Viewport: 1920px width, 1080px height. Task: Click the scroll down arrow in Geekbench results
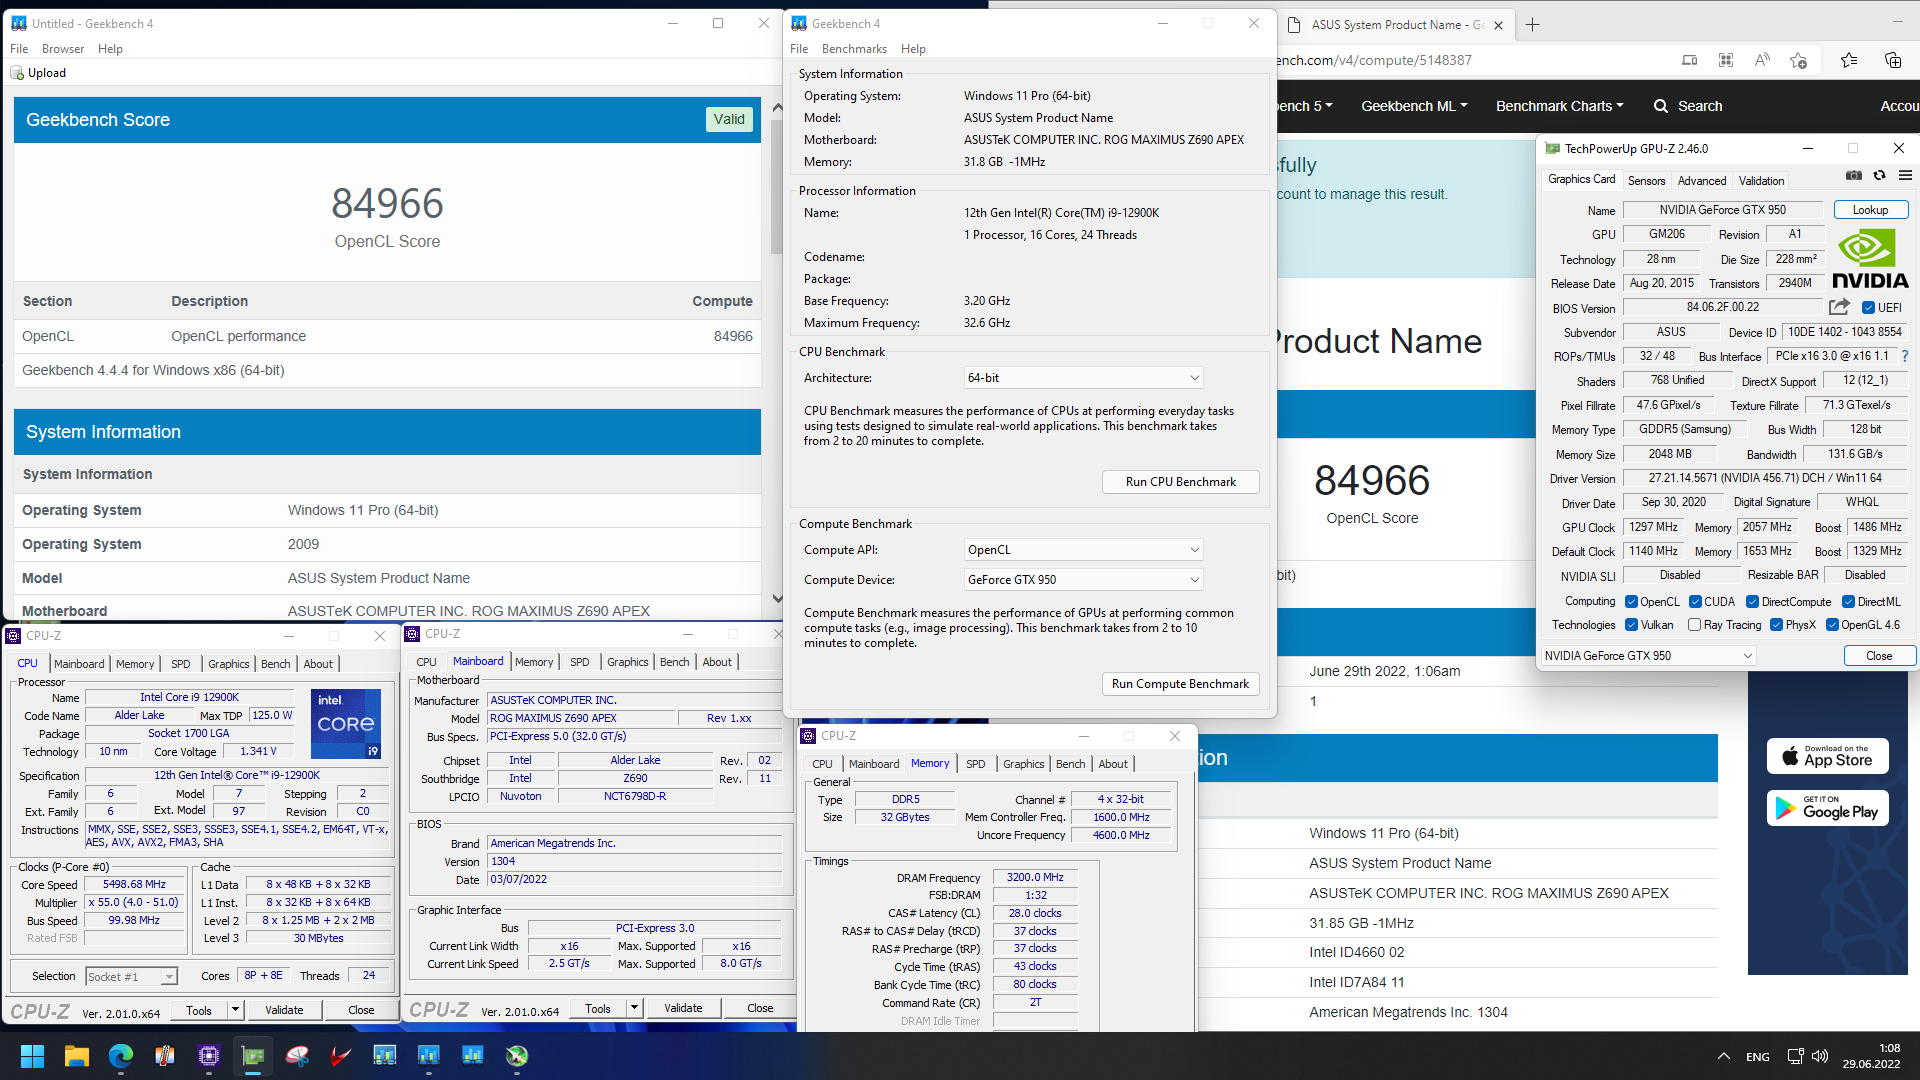(777, 599)
